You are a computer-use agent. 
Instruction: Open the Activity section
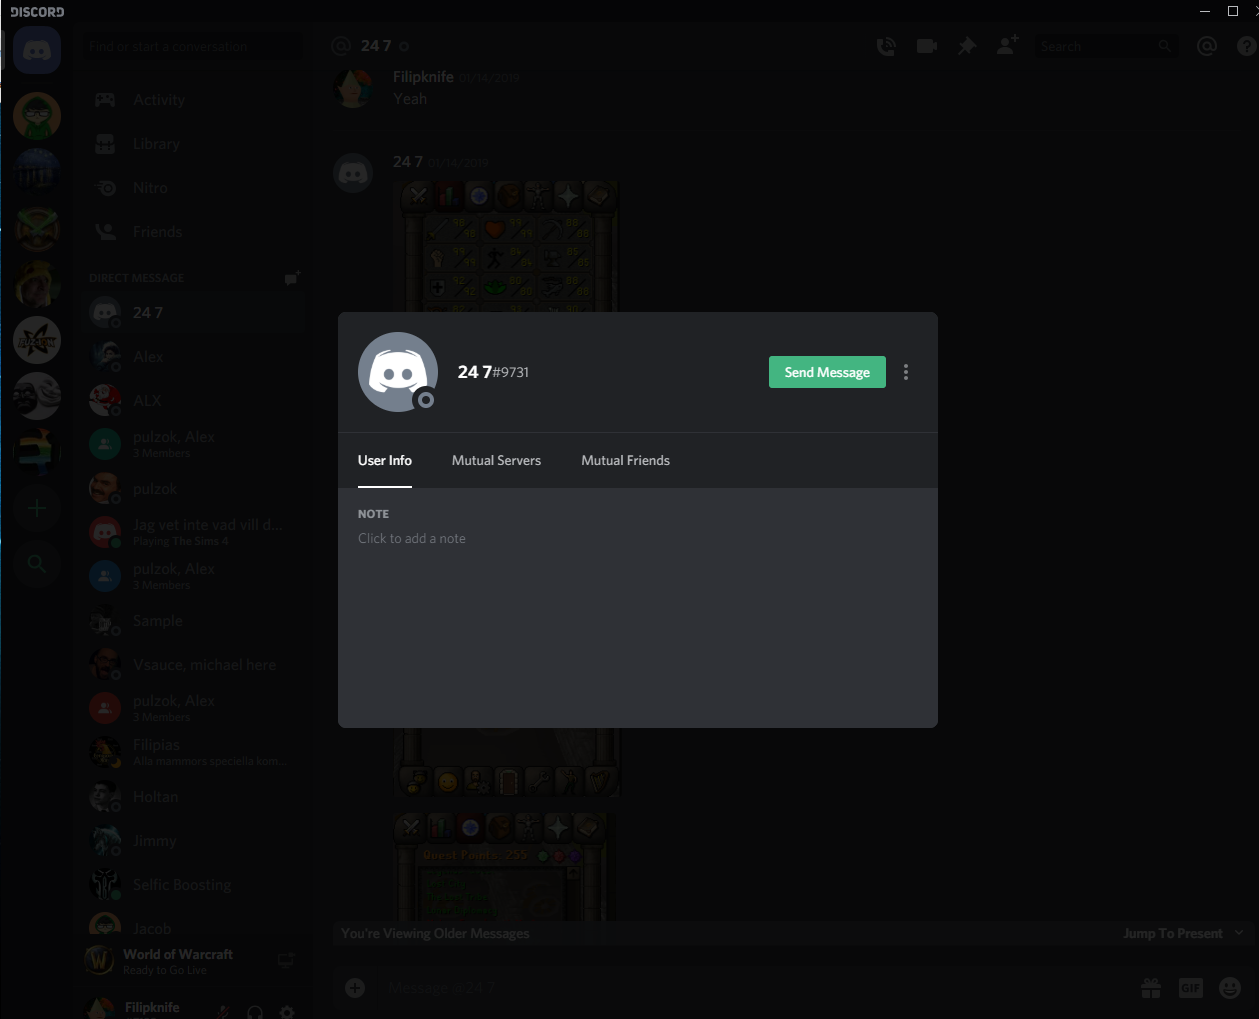[x=195, y=100]
